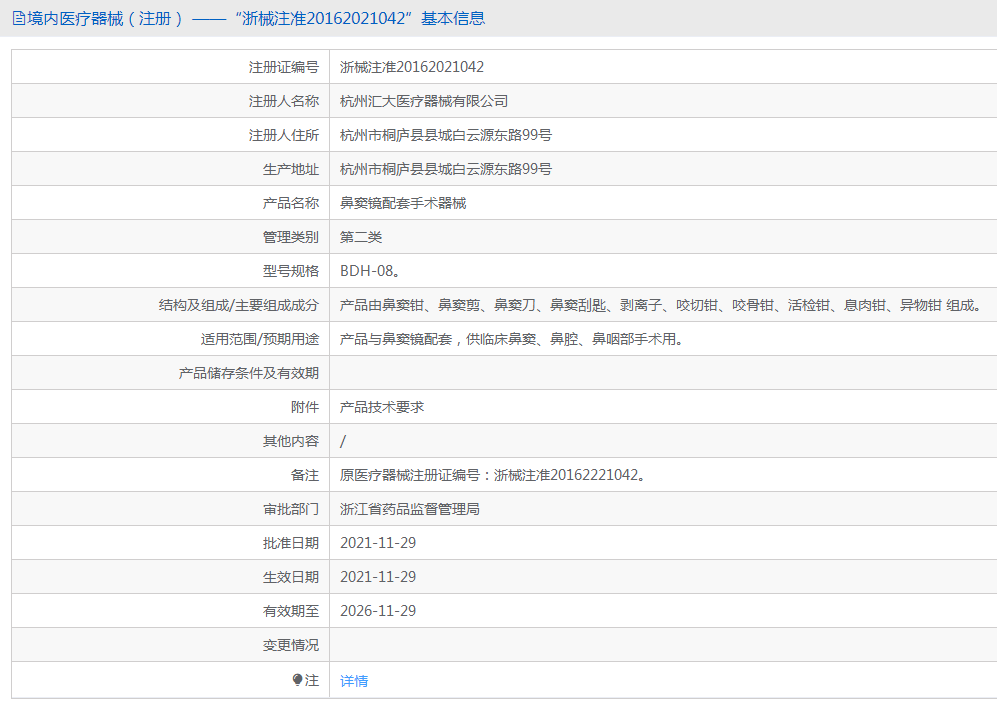
Task: Click the 注册证编号 row label
Action: tap(284, 67)
